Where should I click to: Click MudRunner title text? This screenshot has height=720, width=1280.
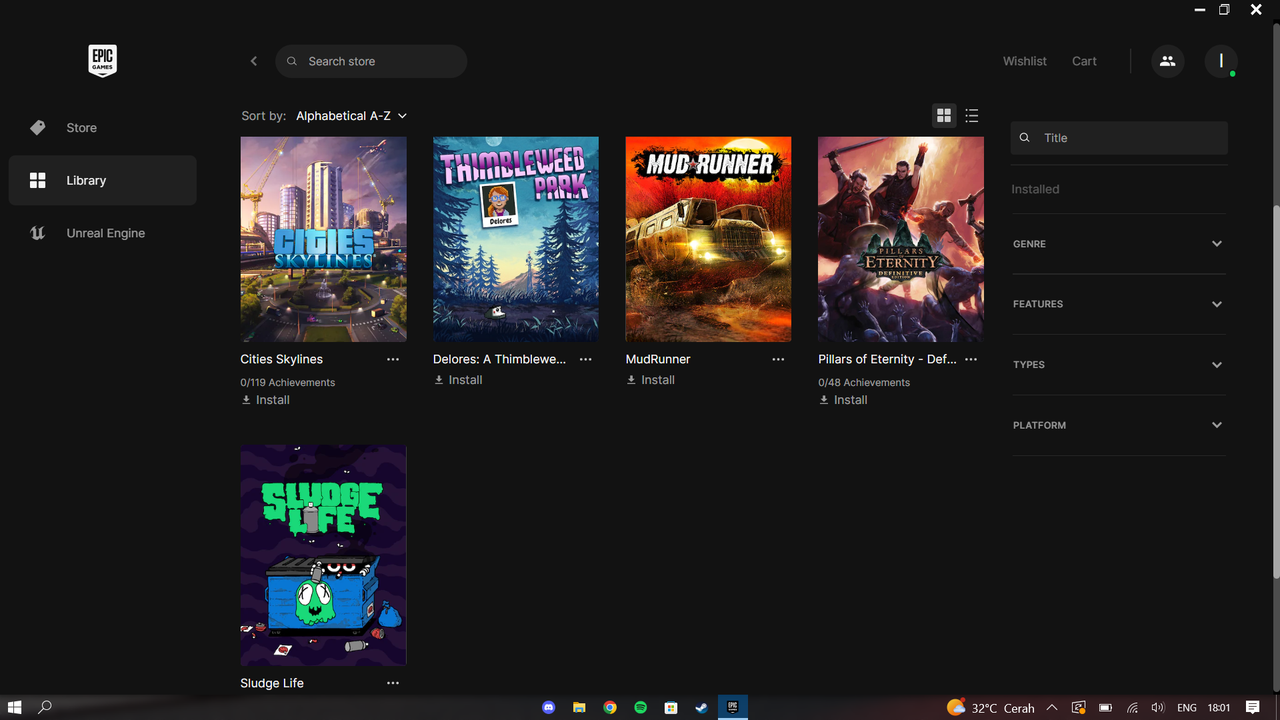coord(658,359)
